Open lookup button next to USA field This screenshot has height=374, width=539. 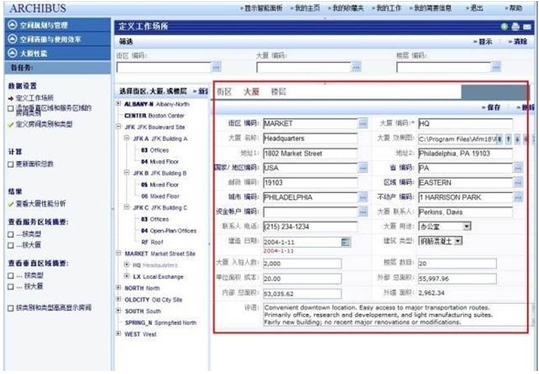[x=363, y=168]
